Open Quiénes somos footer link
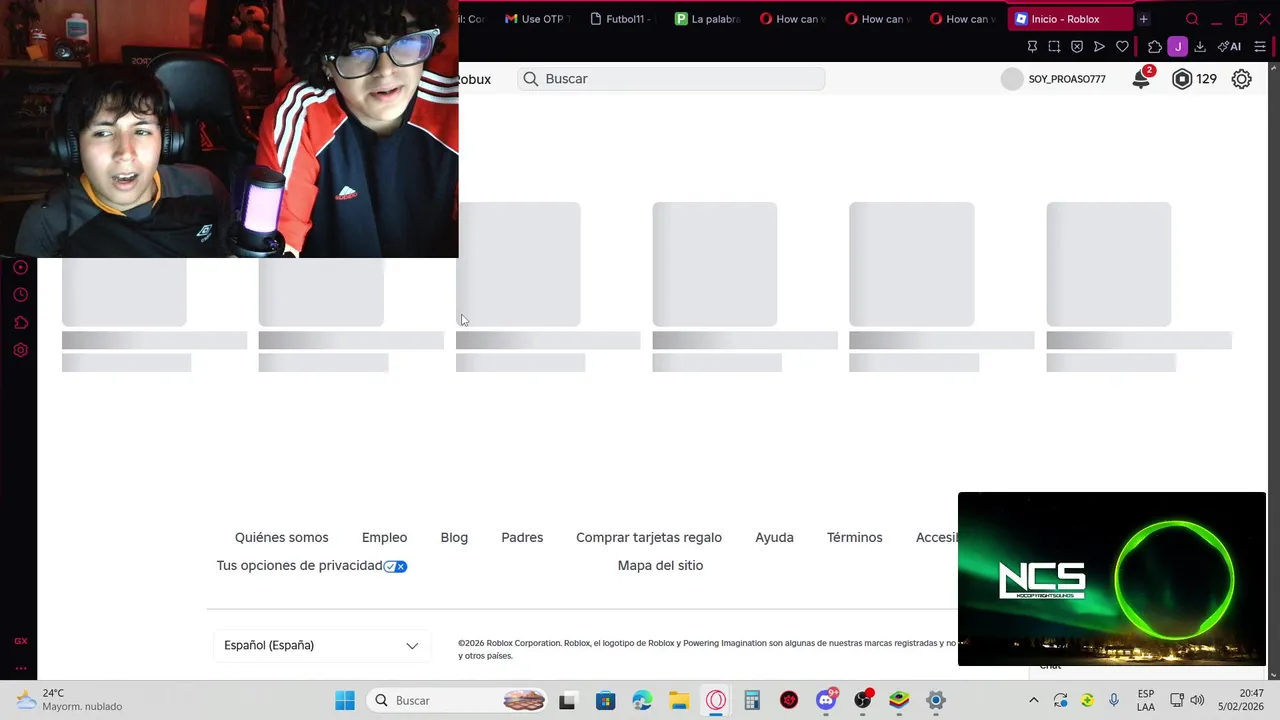 281,537
